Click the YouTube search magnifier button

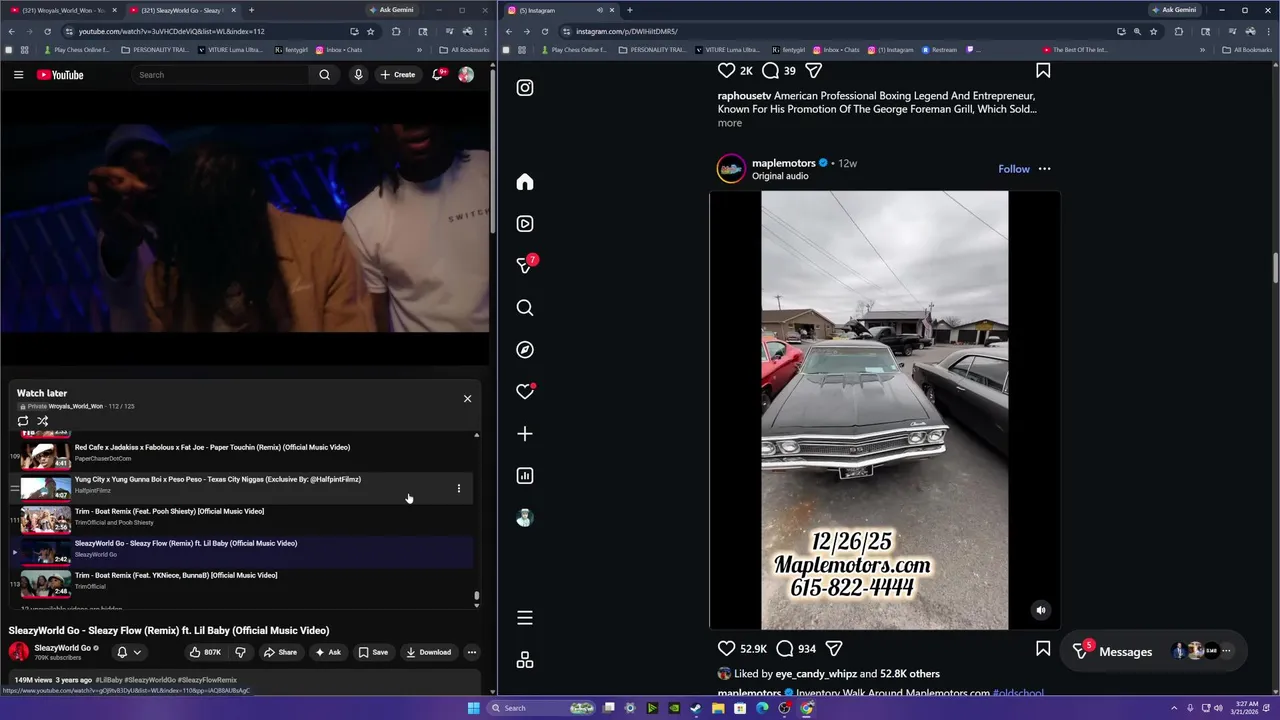tap(324, 75)
